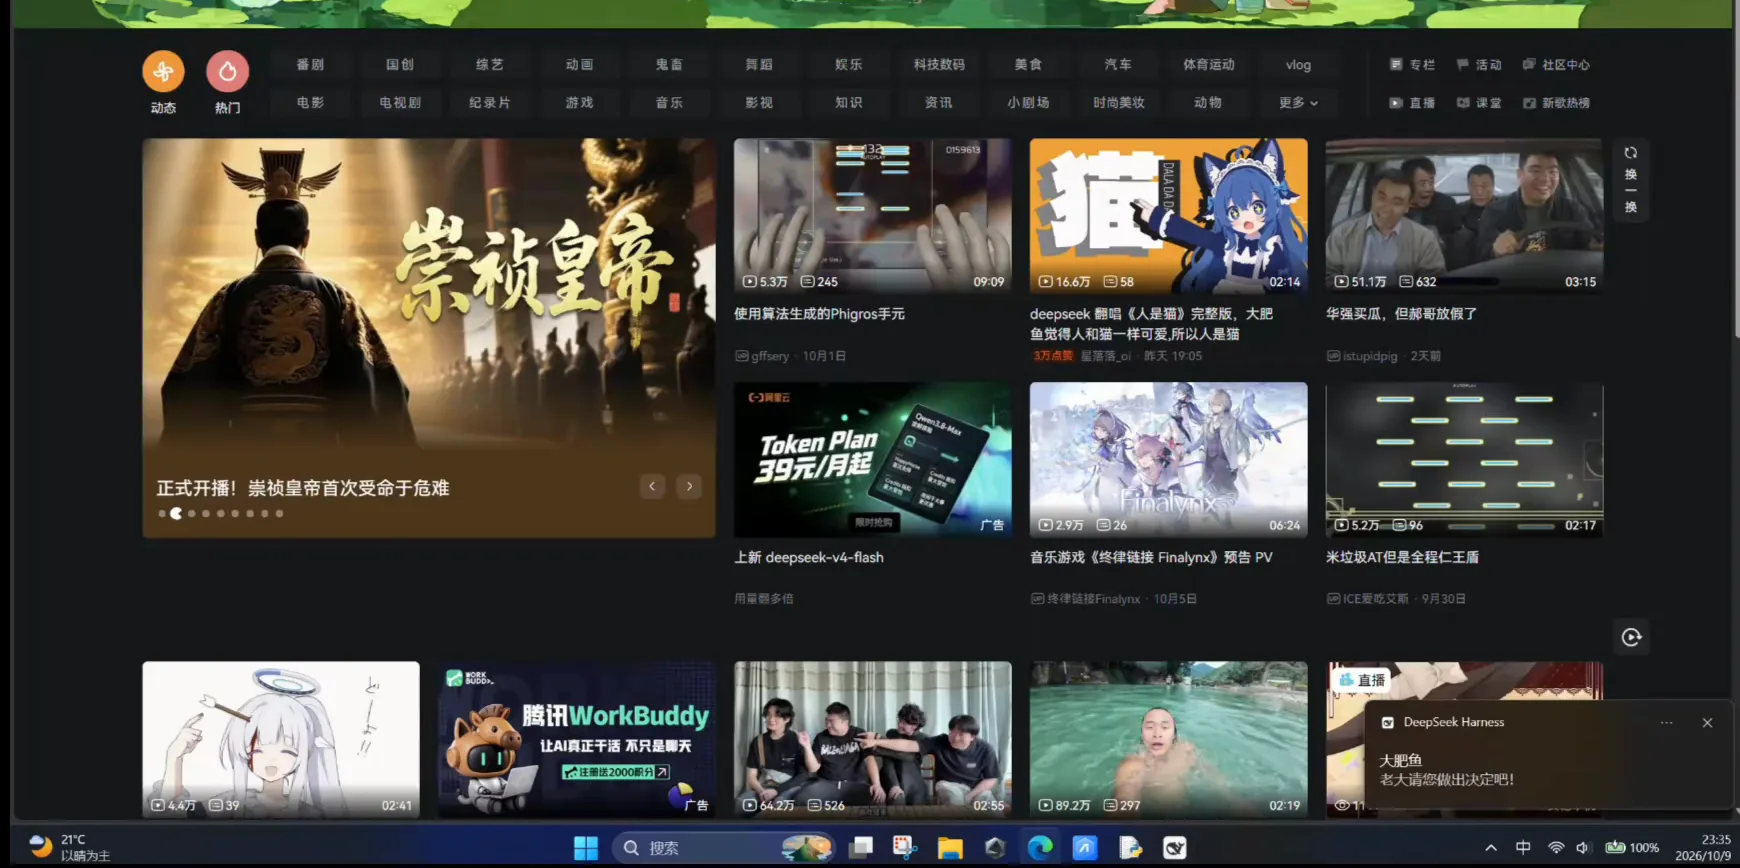Screen dimensions: 1740x868
Task: Open 米垃圾AT但是全程仁王盾 video title
Action: coord(1402,557)
